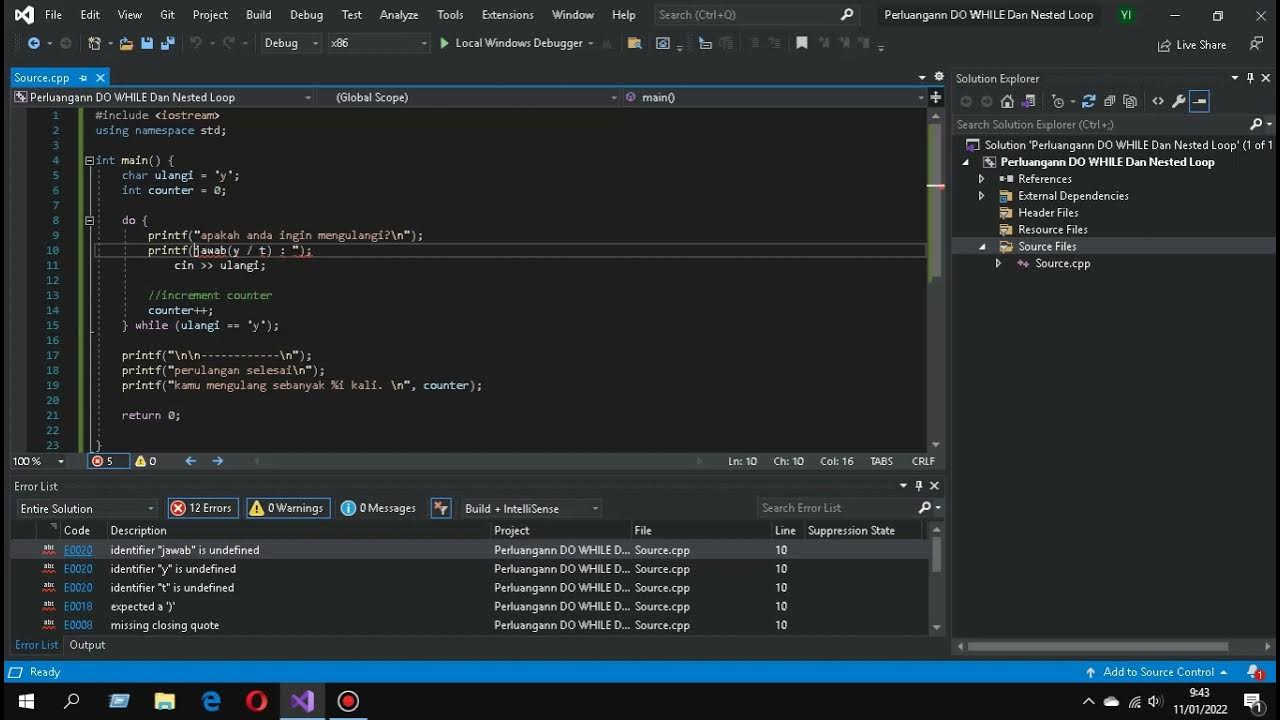Go to previous issue arrow in editor

click(191, 461)
